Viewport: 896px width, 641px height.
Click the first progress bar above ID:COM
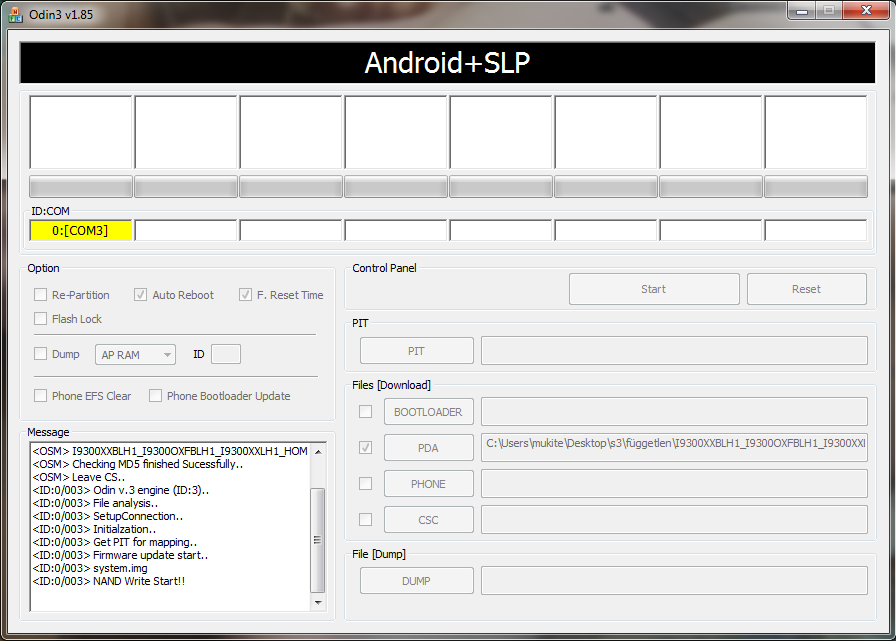pyautogui.click(x=81, y=187)
